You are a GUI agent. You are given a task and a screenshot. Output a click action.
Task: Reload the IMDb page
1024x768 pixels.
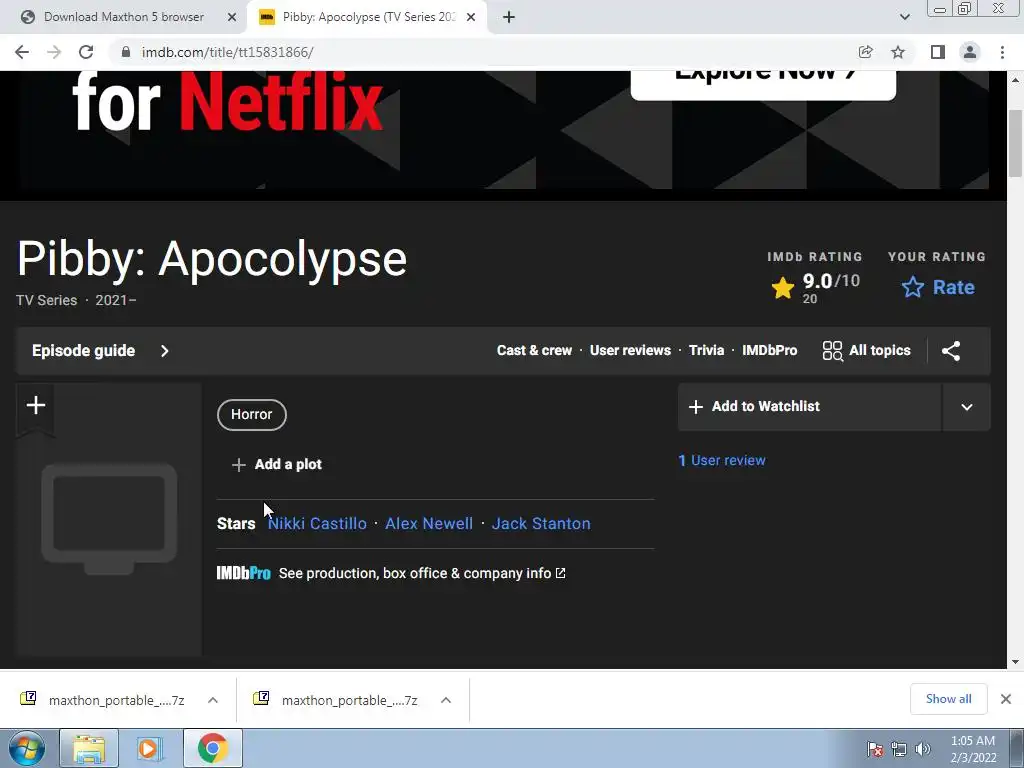click(x=86, y=52)
